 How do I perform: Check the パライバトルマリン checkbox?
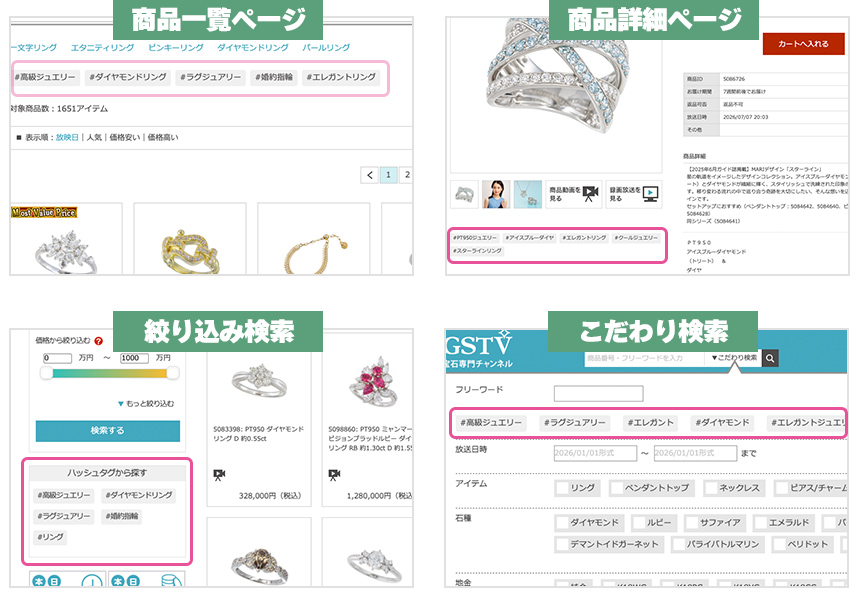click(679, 545)
